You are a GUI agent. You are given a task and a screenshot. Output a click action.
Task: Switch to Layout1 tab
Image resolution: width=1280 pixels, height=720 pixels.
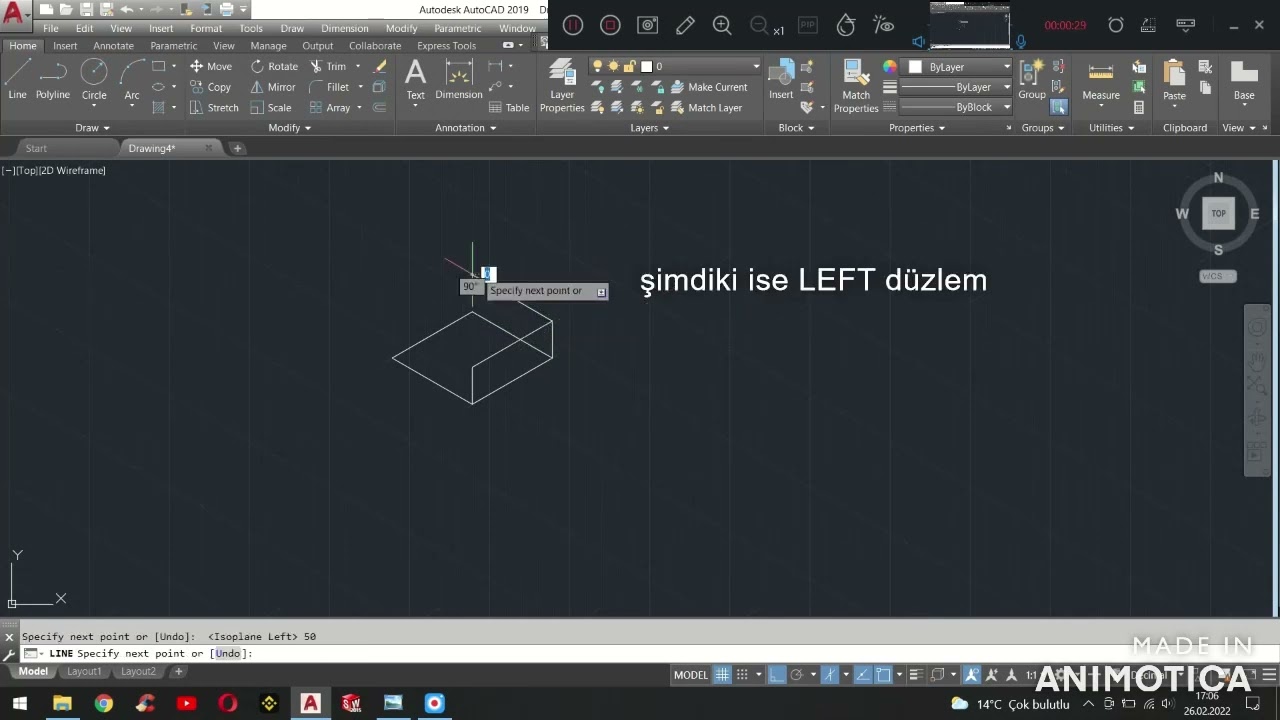(x=84, y=672)
